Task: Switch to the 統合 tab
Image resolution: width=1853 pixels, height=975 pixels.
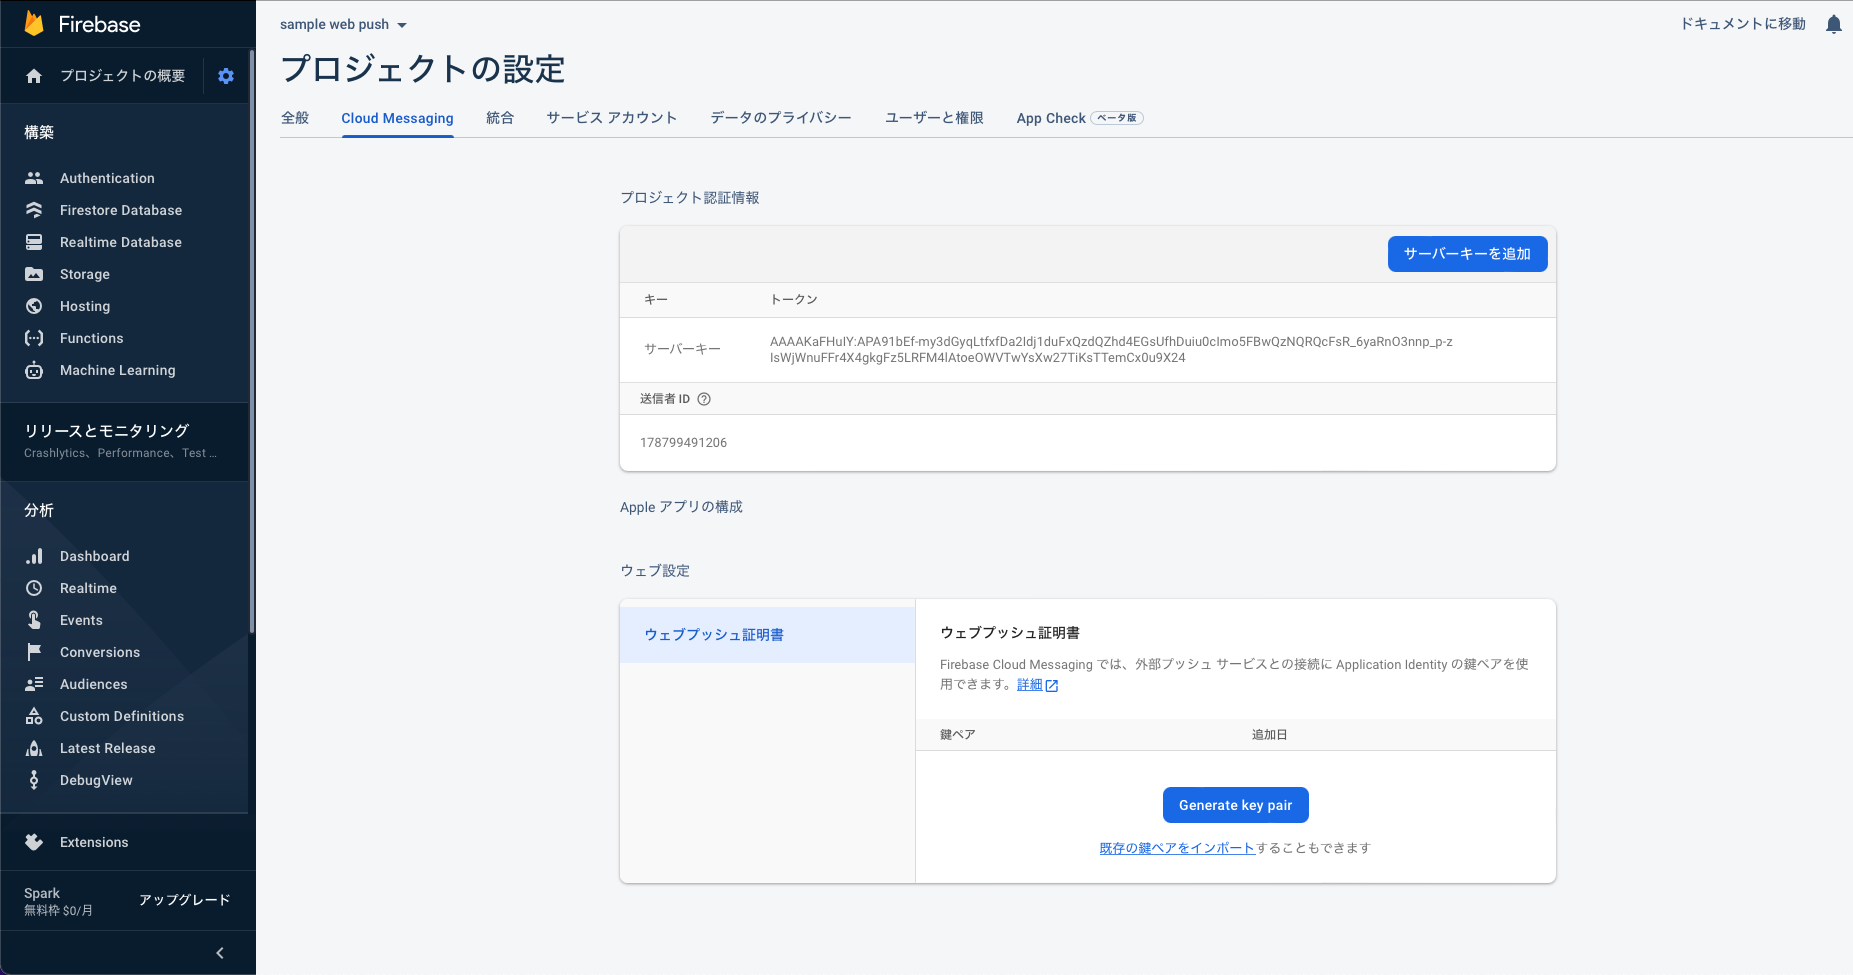Action: click(x=500, y=118)
